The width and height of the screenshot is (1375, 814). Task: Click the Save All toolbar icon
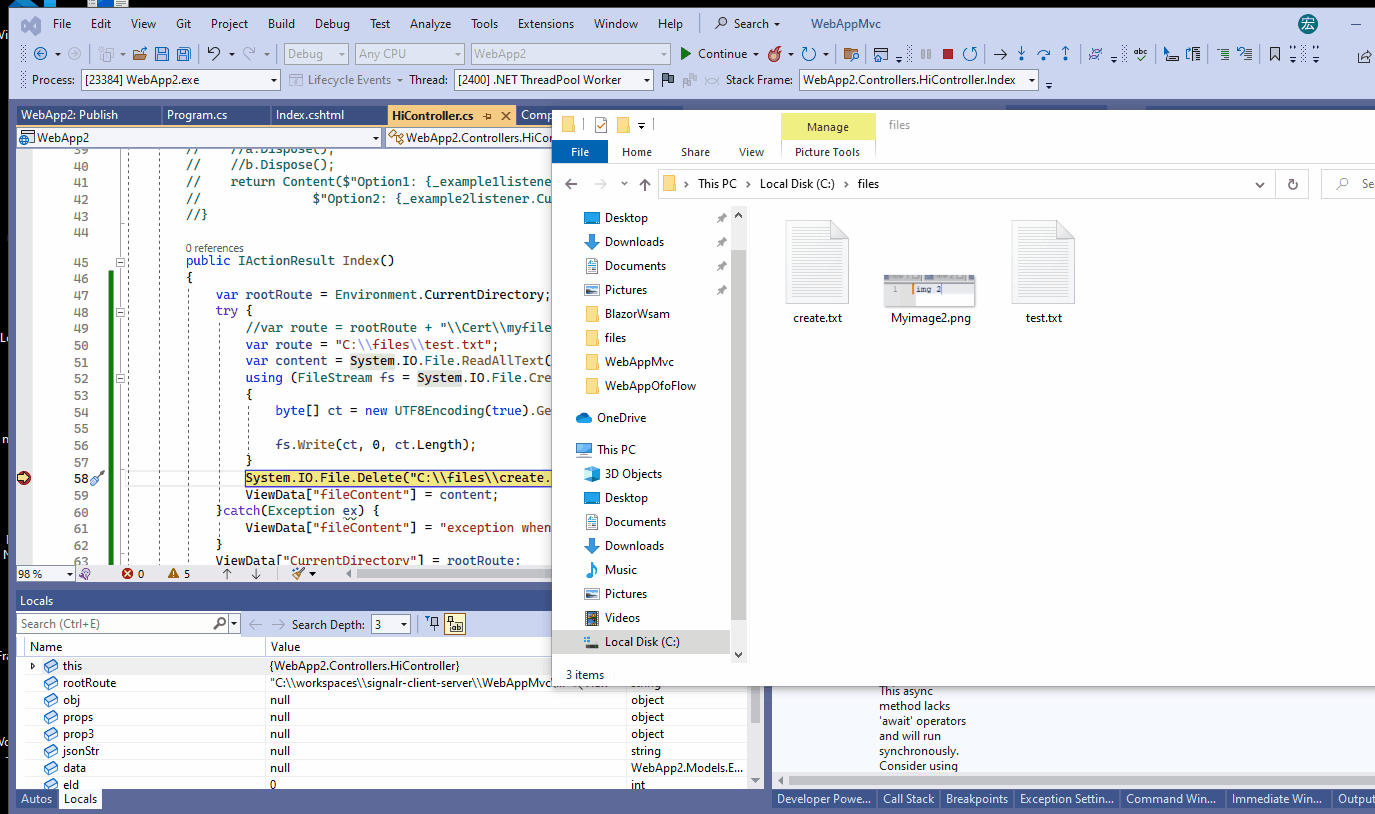(x=184, y=54)
